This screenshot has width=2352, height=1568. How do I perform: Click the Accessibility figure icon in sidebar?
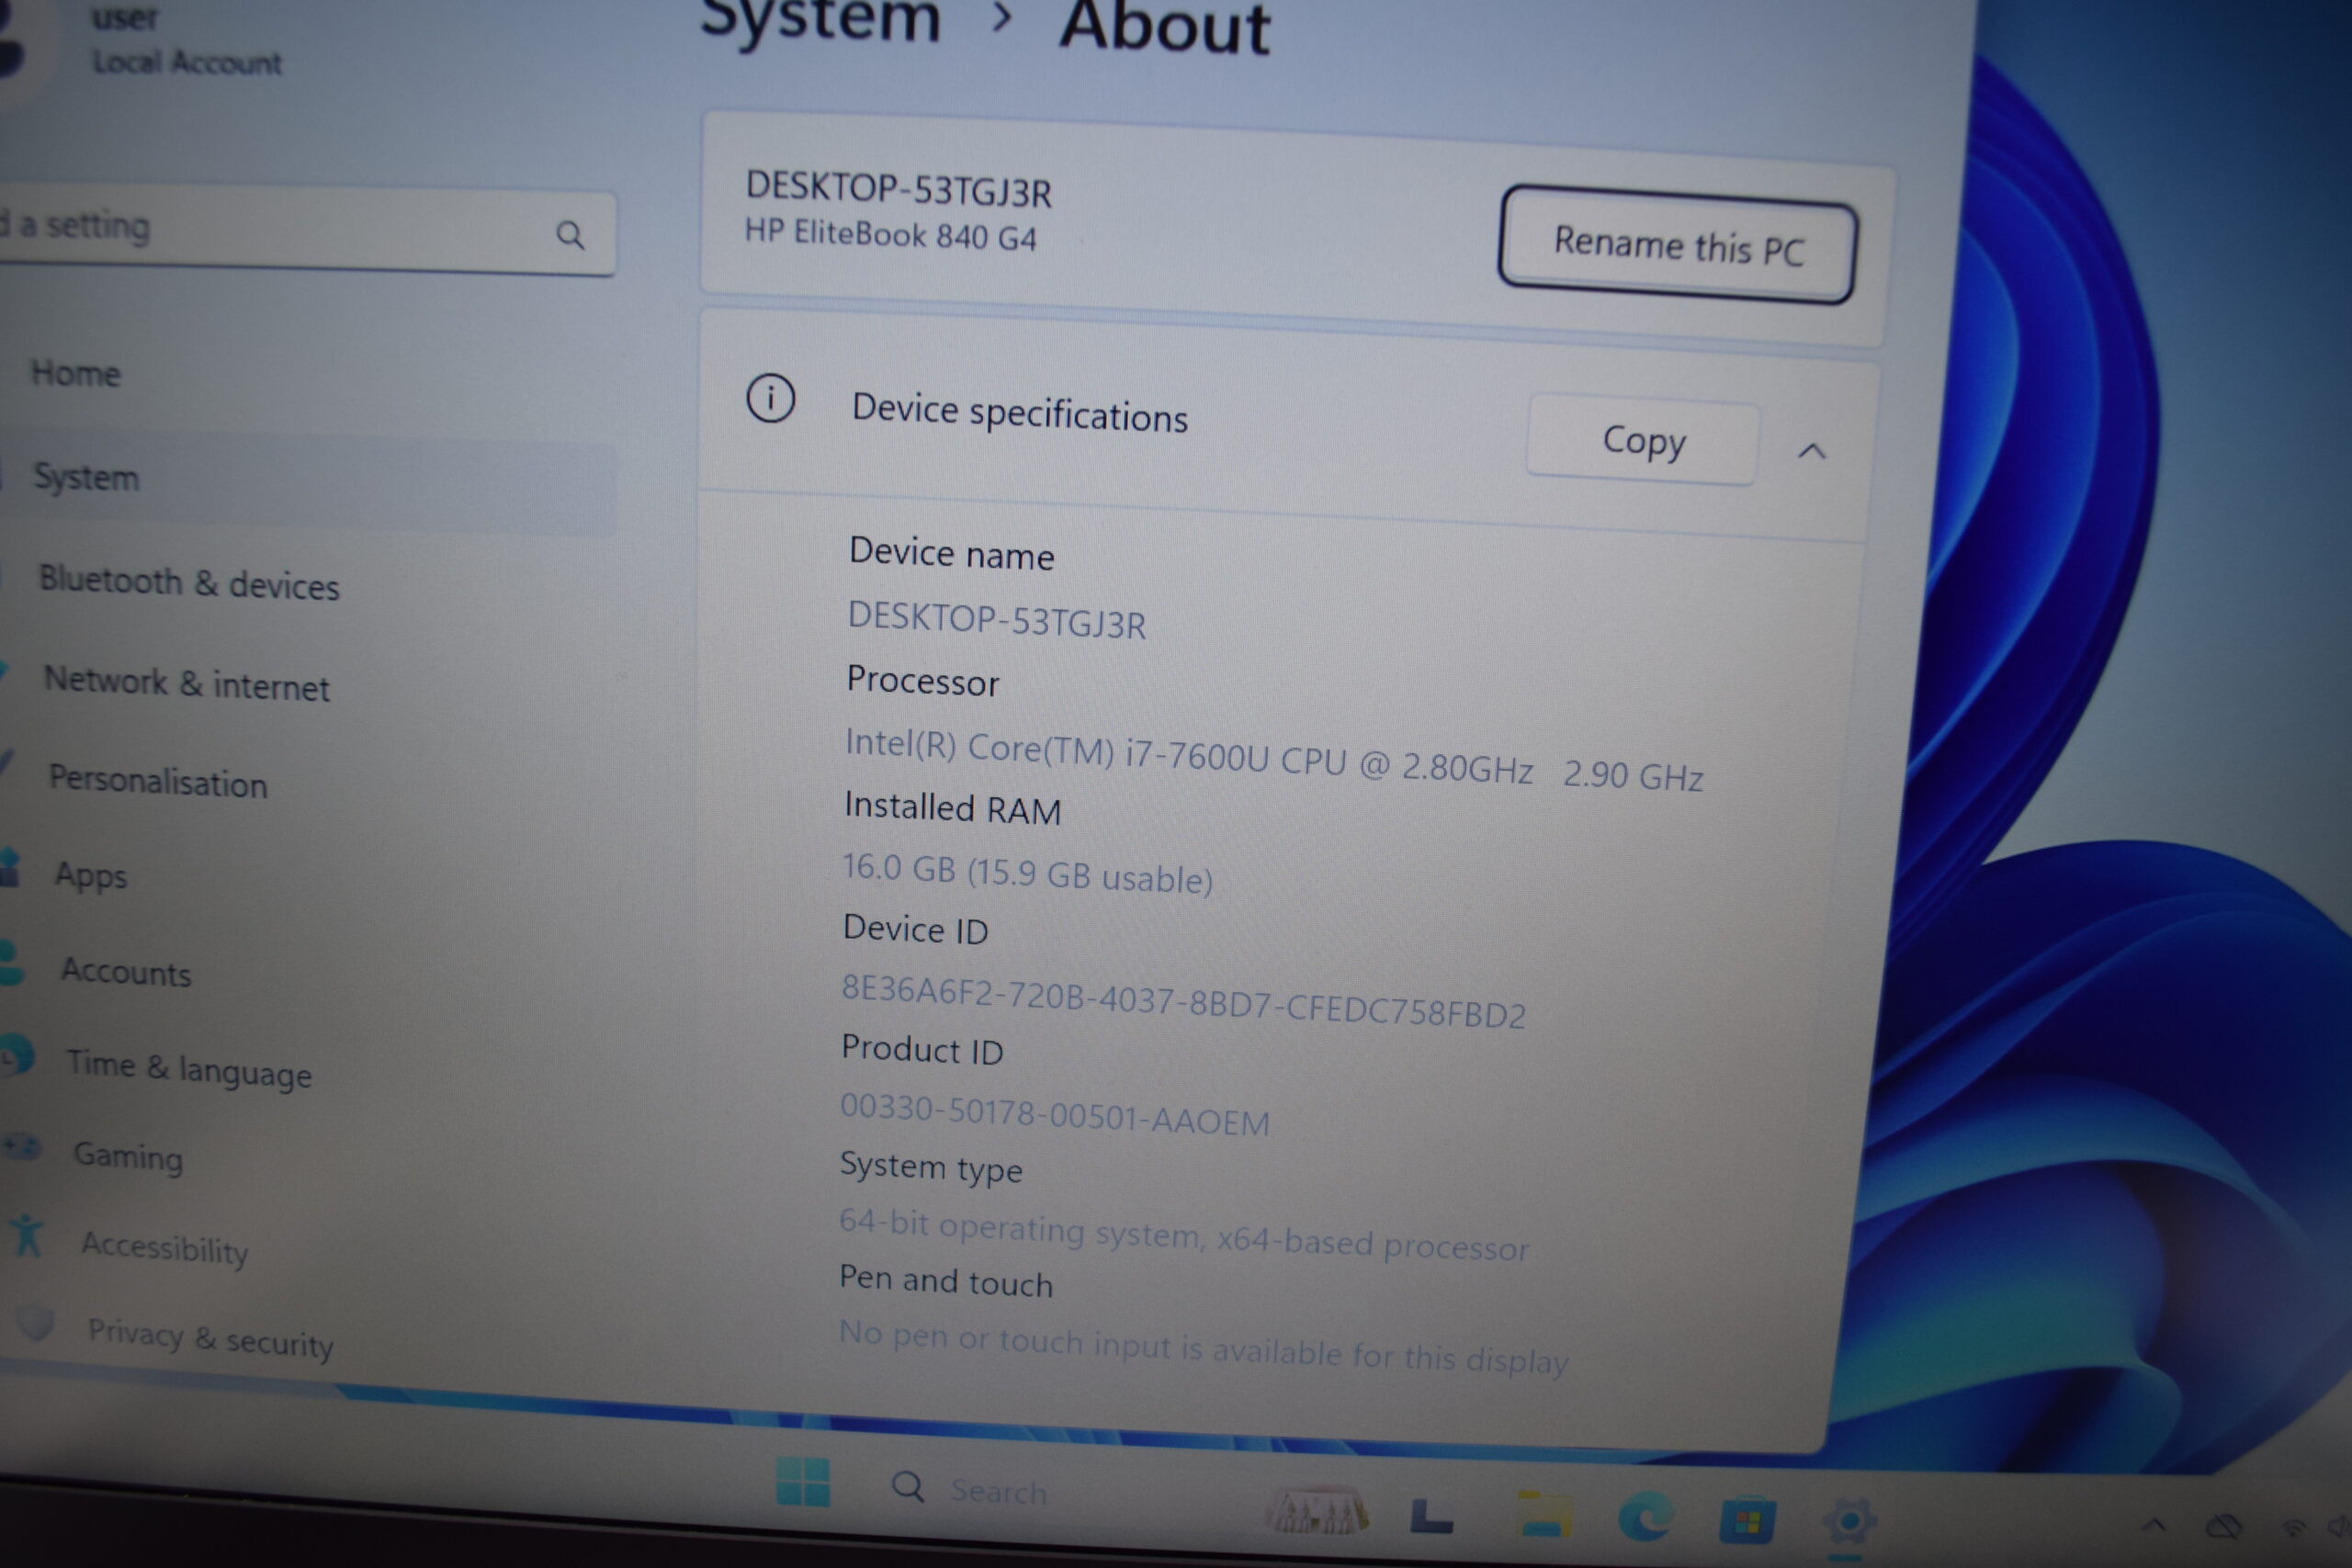[x=28, y=1236]
